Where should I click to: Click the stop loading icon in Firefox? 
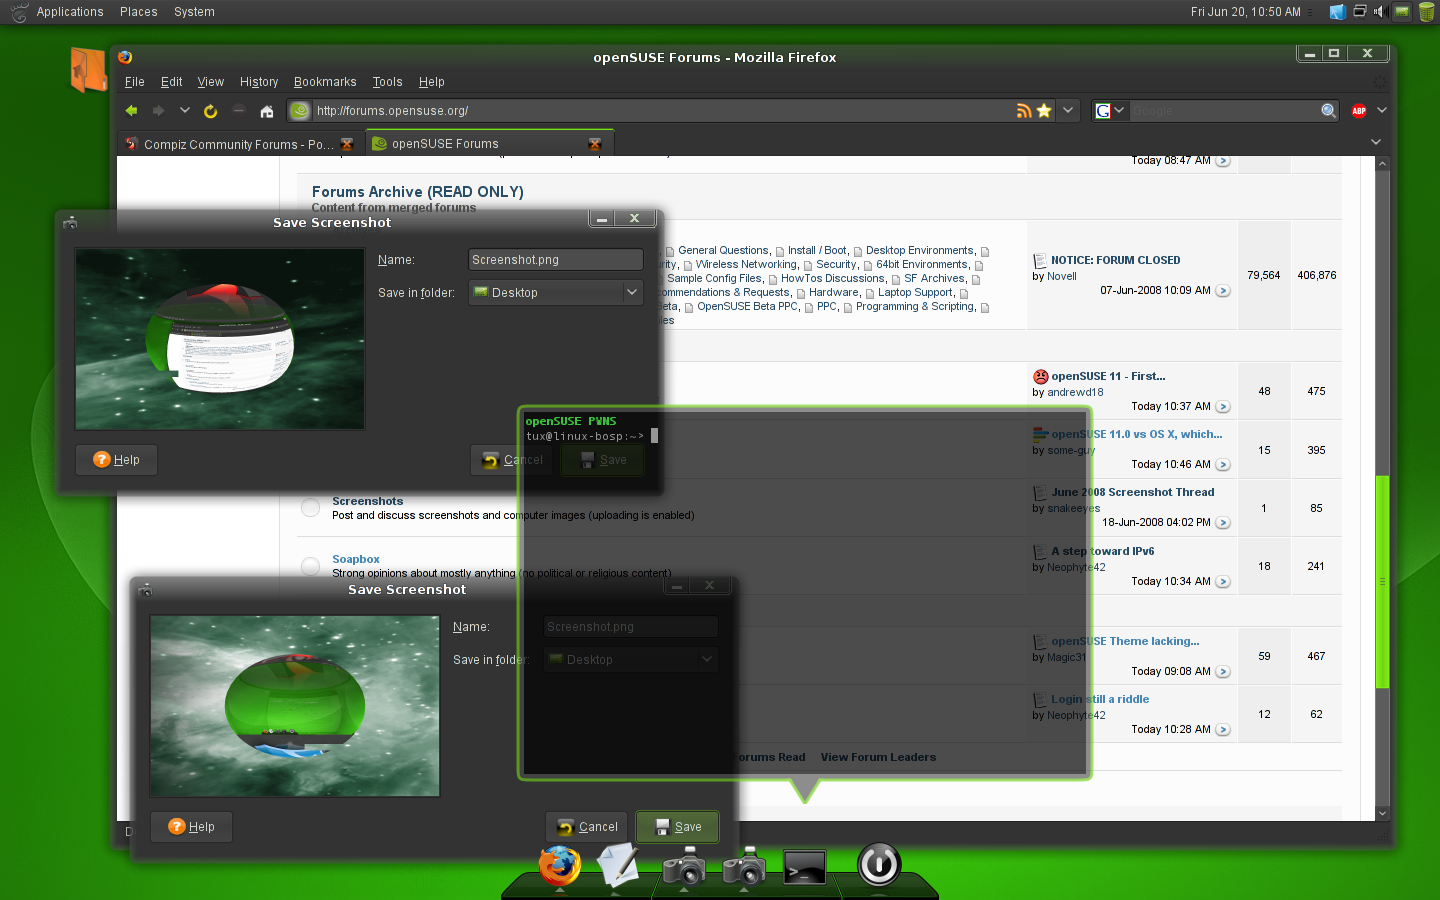[x=238, y=110]
